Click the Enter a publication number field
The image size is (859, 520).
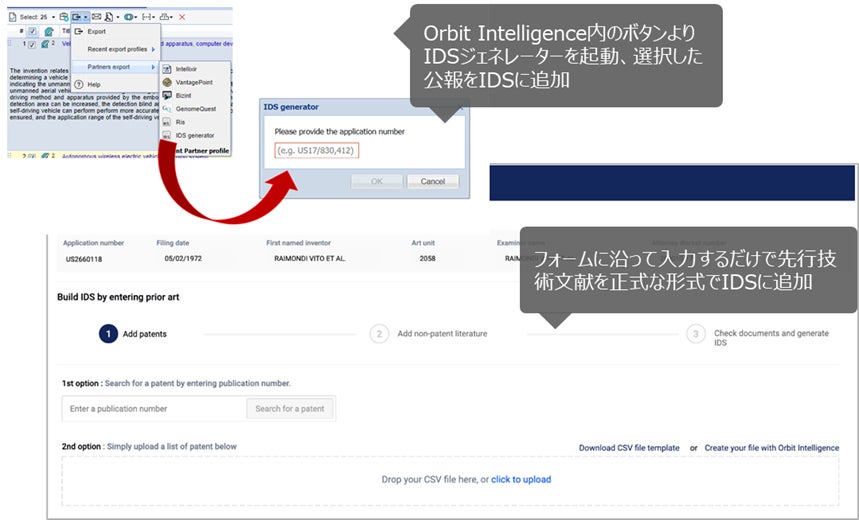pos(154,409)
